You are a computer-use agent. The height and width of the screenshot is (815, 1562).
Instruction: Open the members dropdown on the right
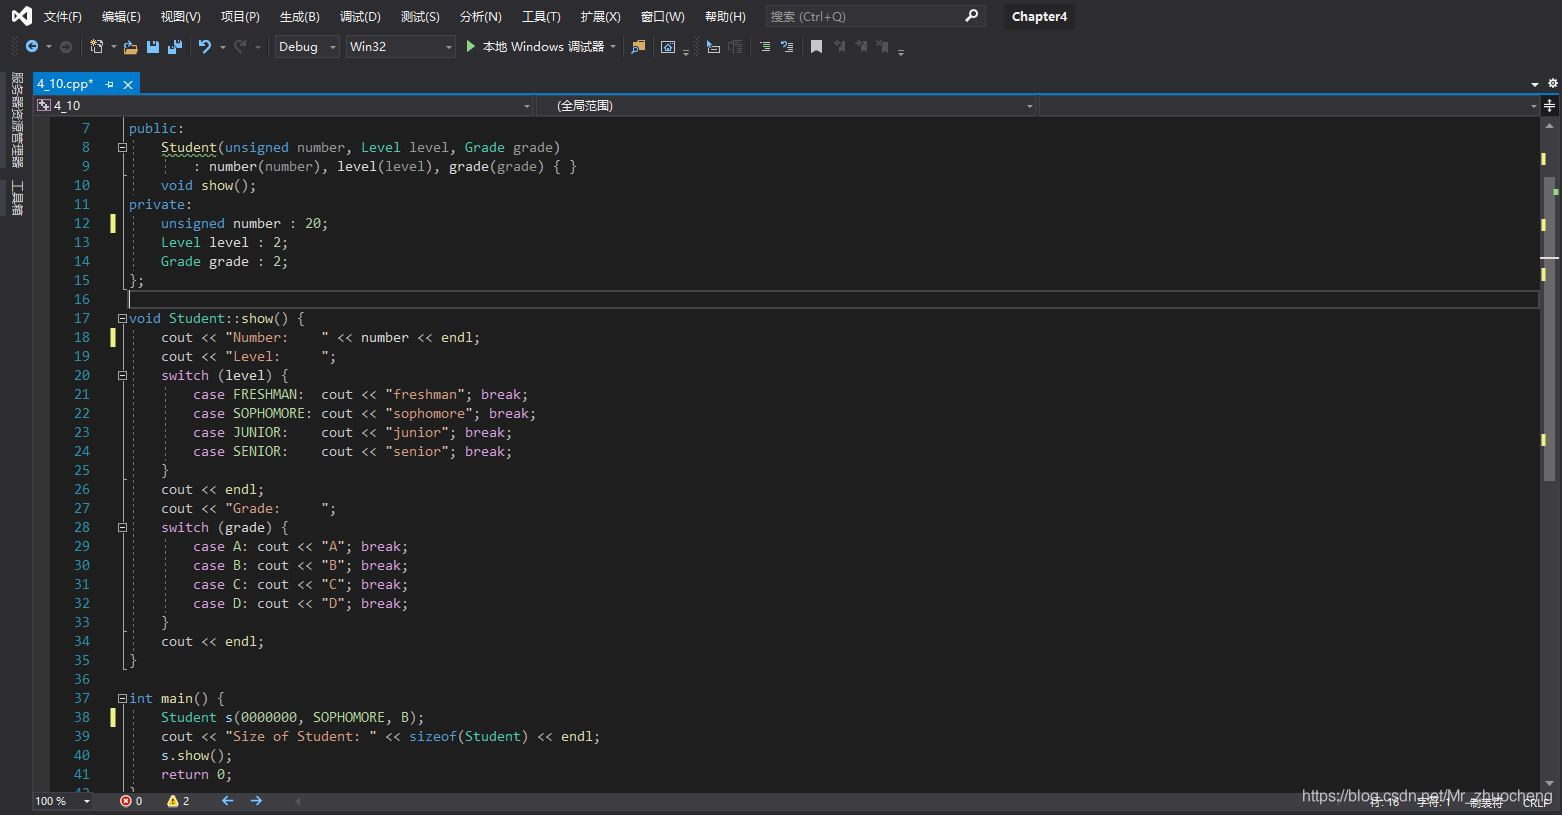pos(1289,105)
